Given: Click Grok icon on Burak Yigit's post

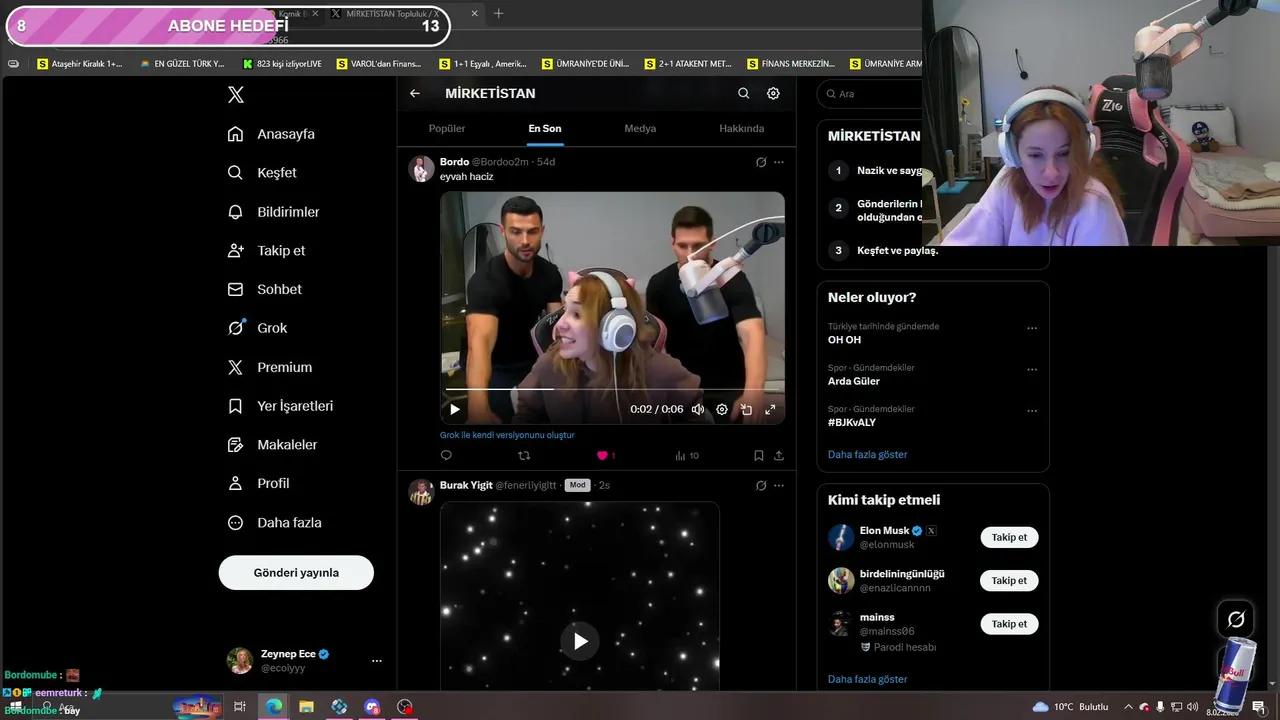Looking at the screenshot, I should click(761, 485).
